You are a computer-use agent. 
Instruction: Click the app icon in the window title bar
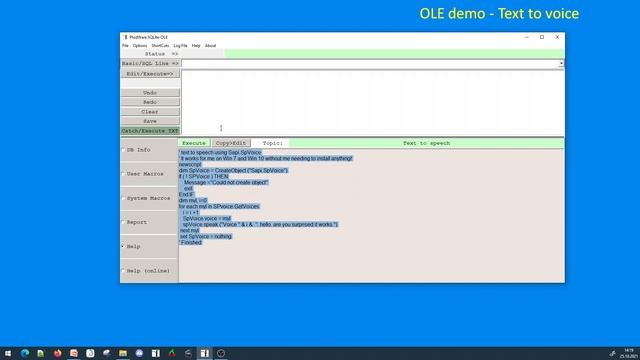coord(126,37)
